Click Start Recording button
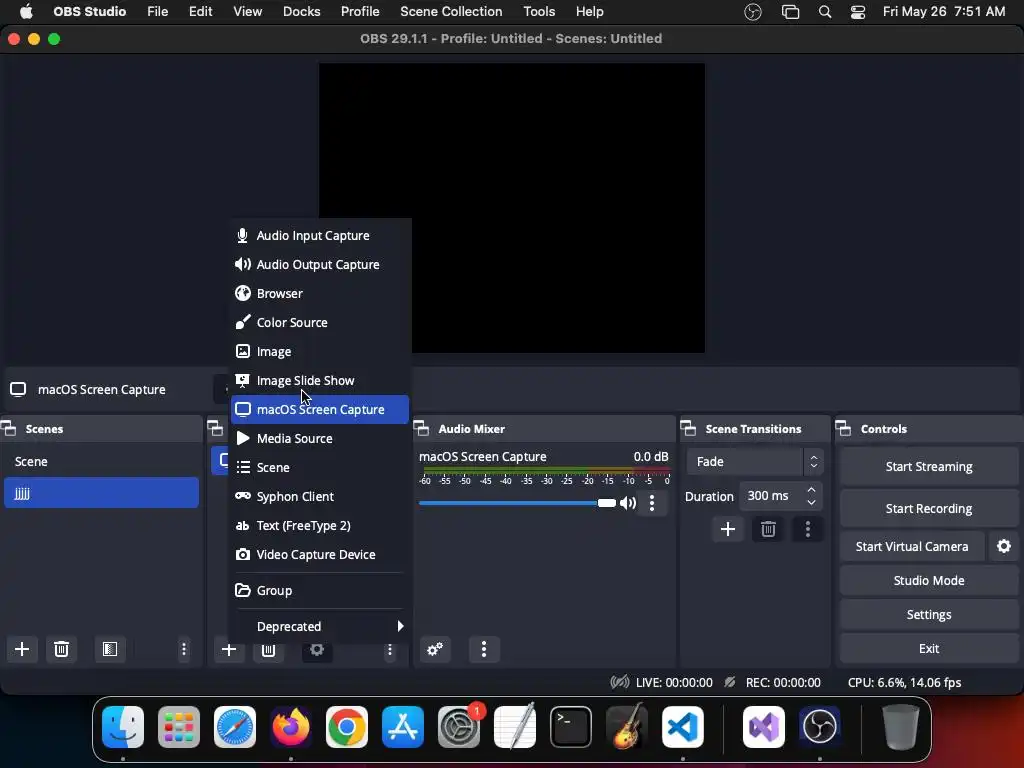Screen dimensions: 1024x768 (929, 508)
